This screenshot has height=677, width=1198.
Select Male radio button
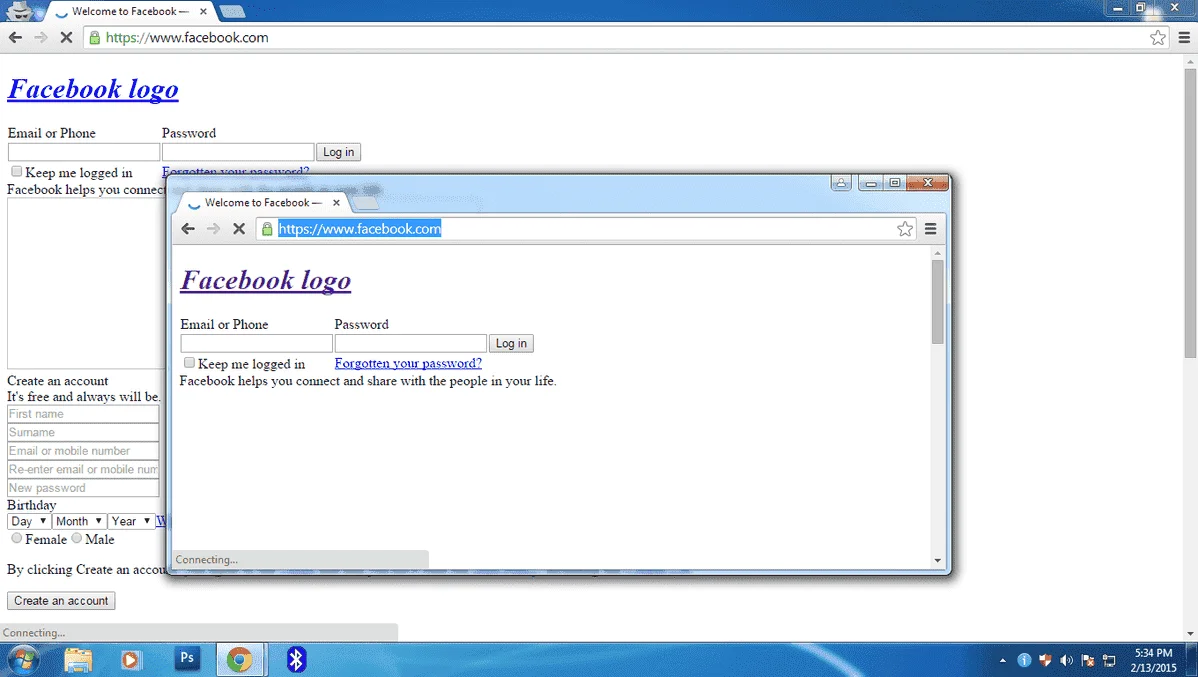point(76,538)
